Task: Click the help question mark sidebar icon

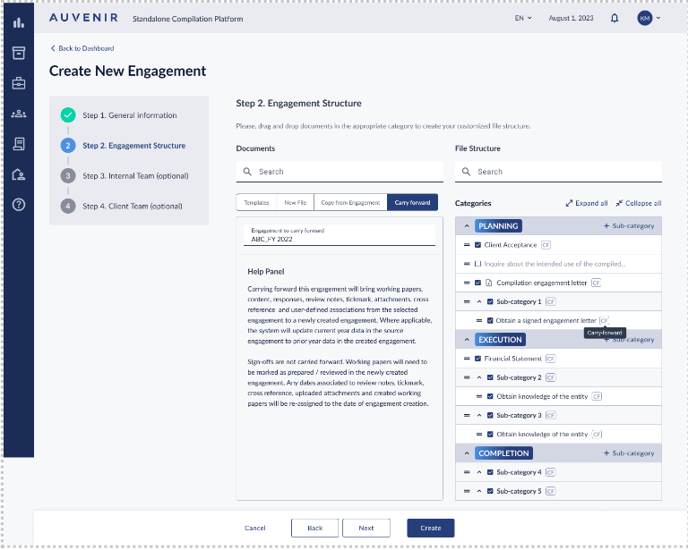Action: (x=18, y=205)
